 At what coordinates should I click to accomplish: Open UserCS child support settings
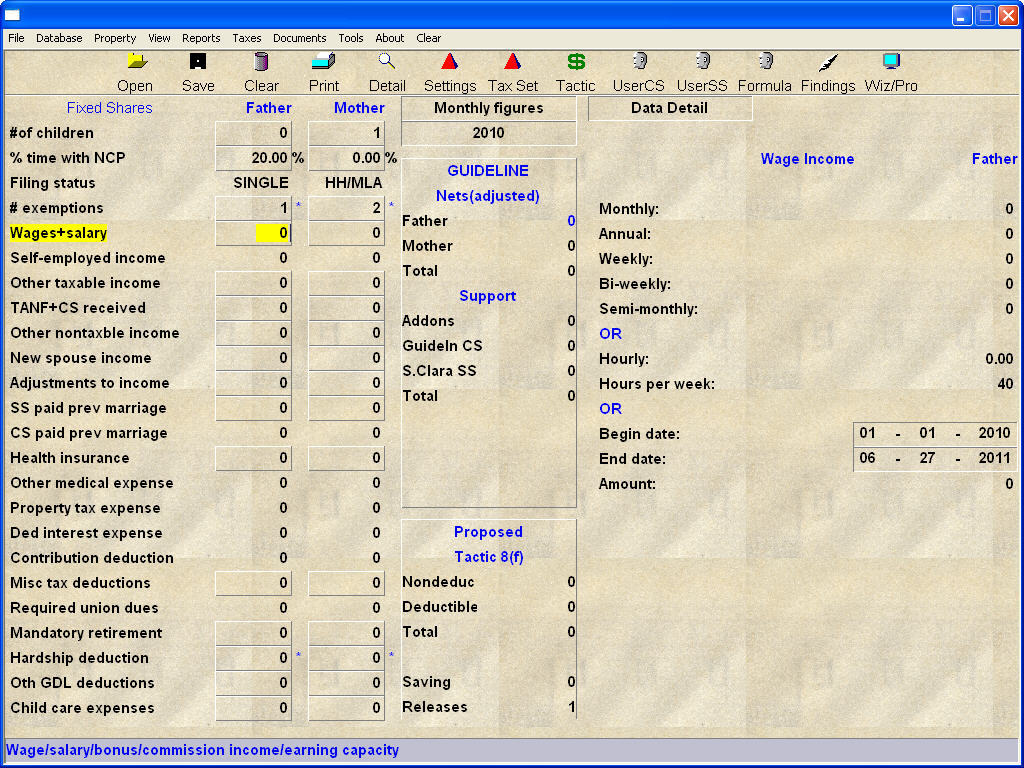click(638, 72)
